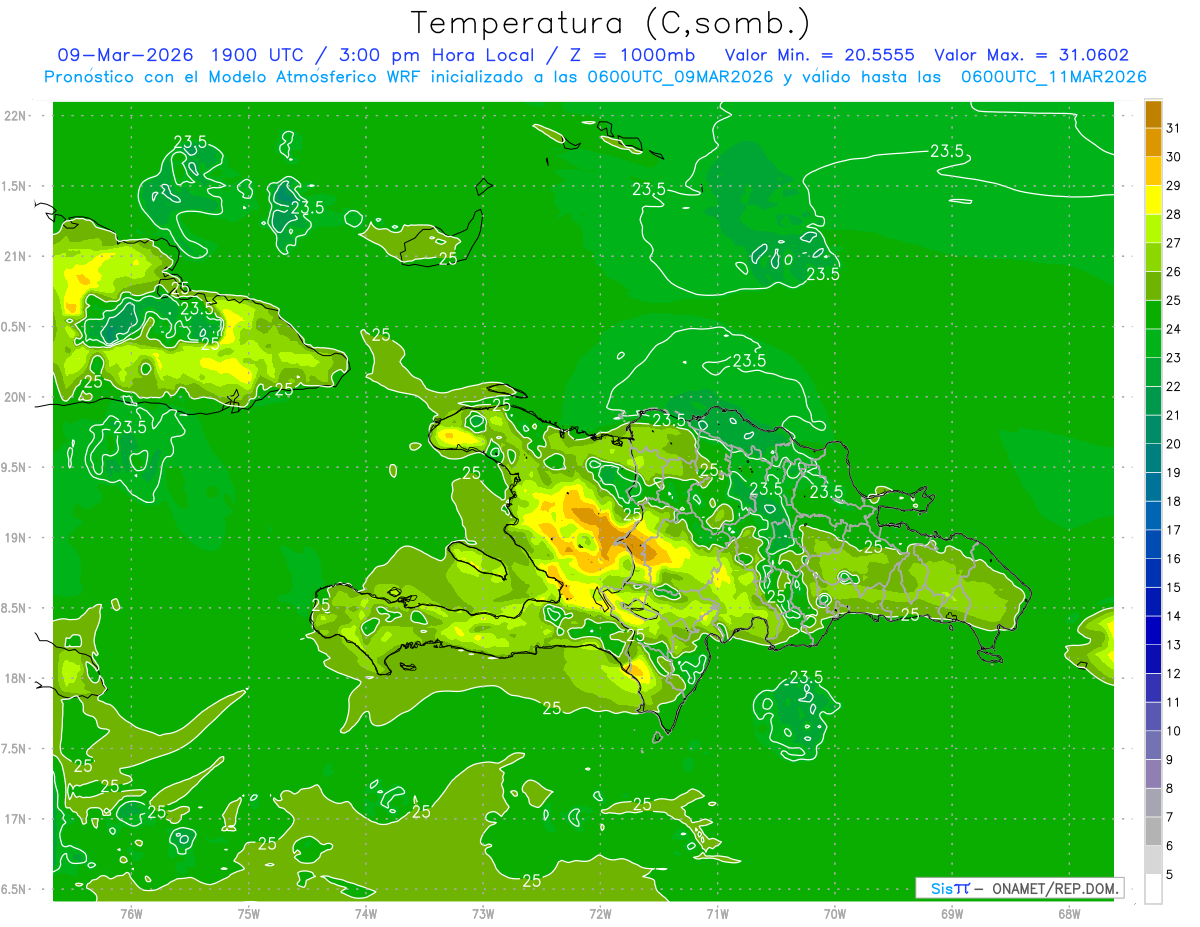The image size is (1200, 927).
Task: Select the "0600UTC_11MAR2026" valid-until time
Action: pos(1053,76)
